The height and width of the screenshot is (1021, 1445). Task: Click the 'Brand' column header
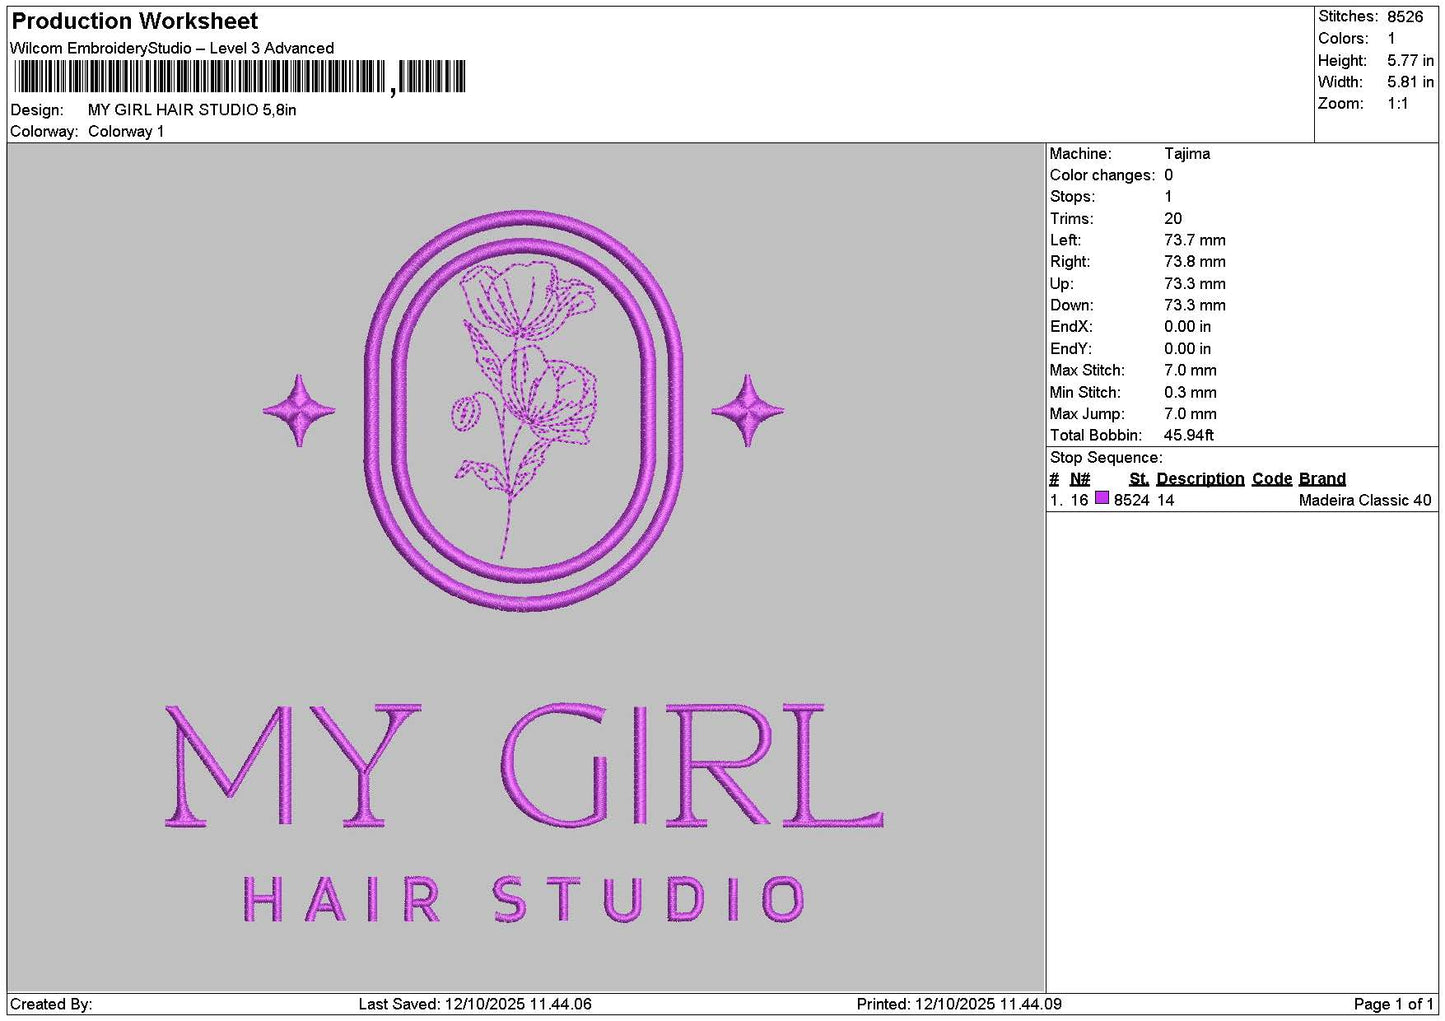tap(1322, 479)
